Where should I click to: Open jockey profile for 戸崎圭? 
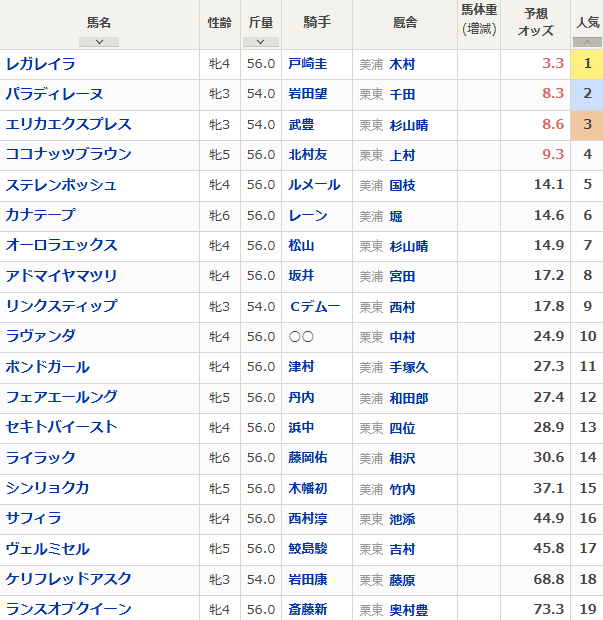pos(307,64)
